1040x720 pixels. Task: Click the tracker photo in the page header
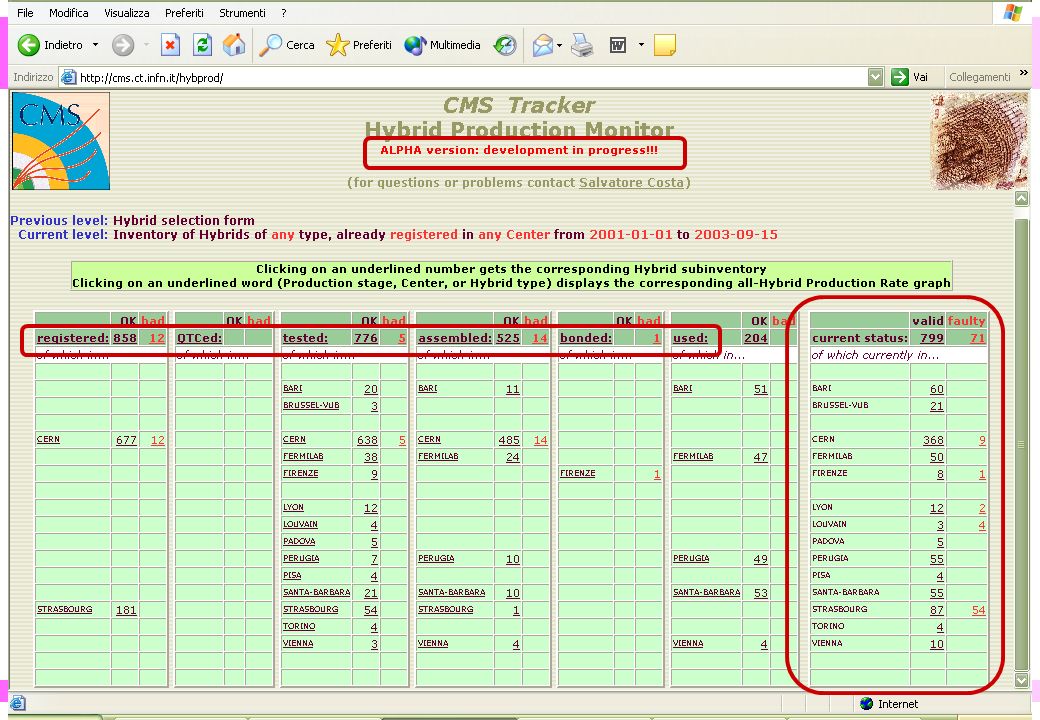[x=979, y=141]
